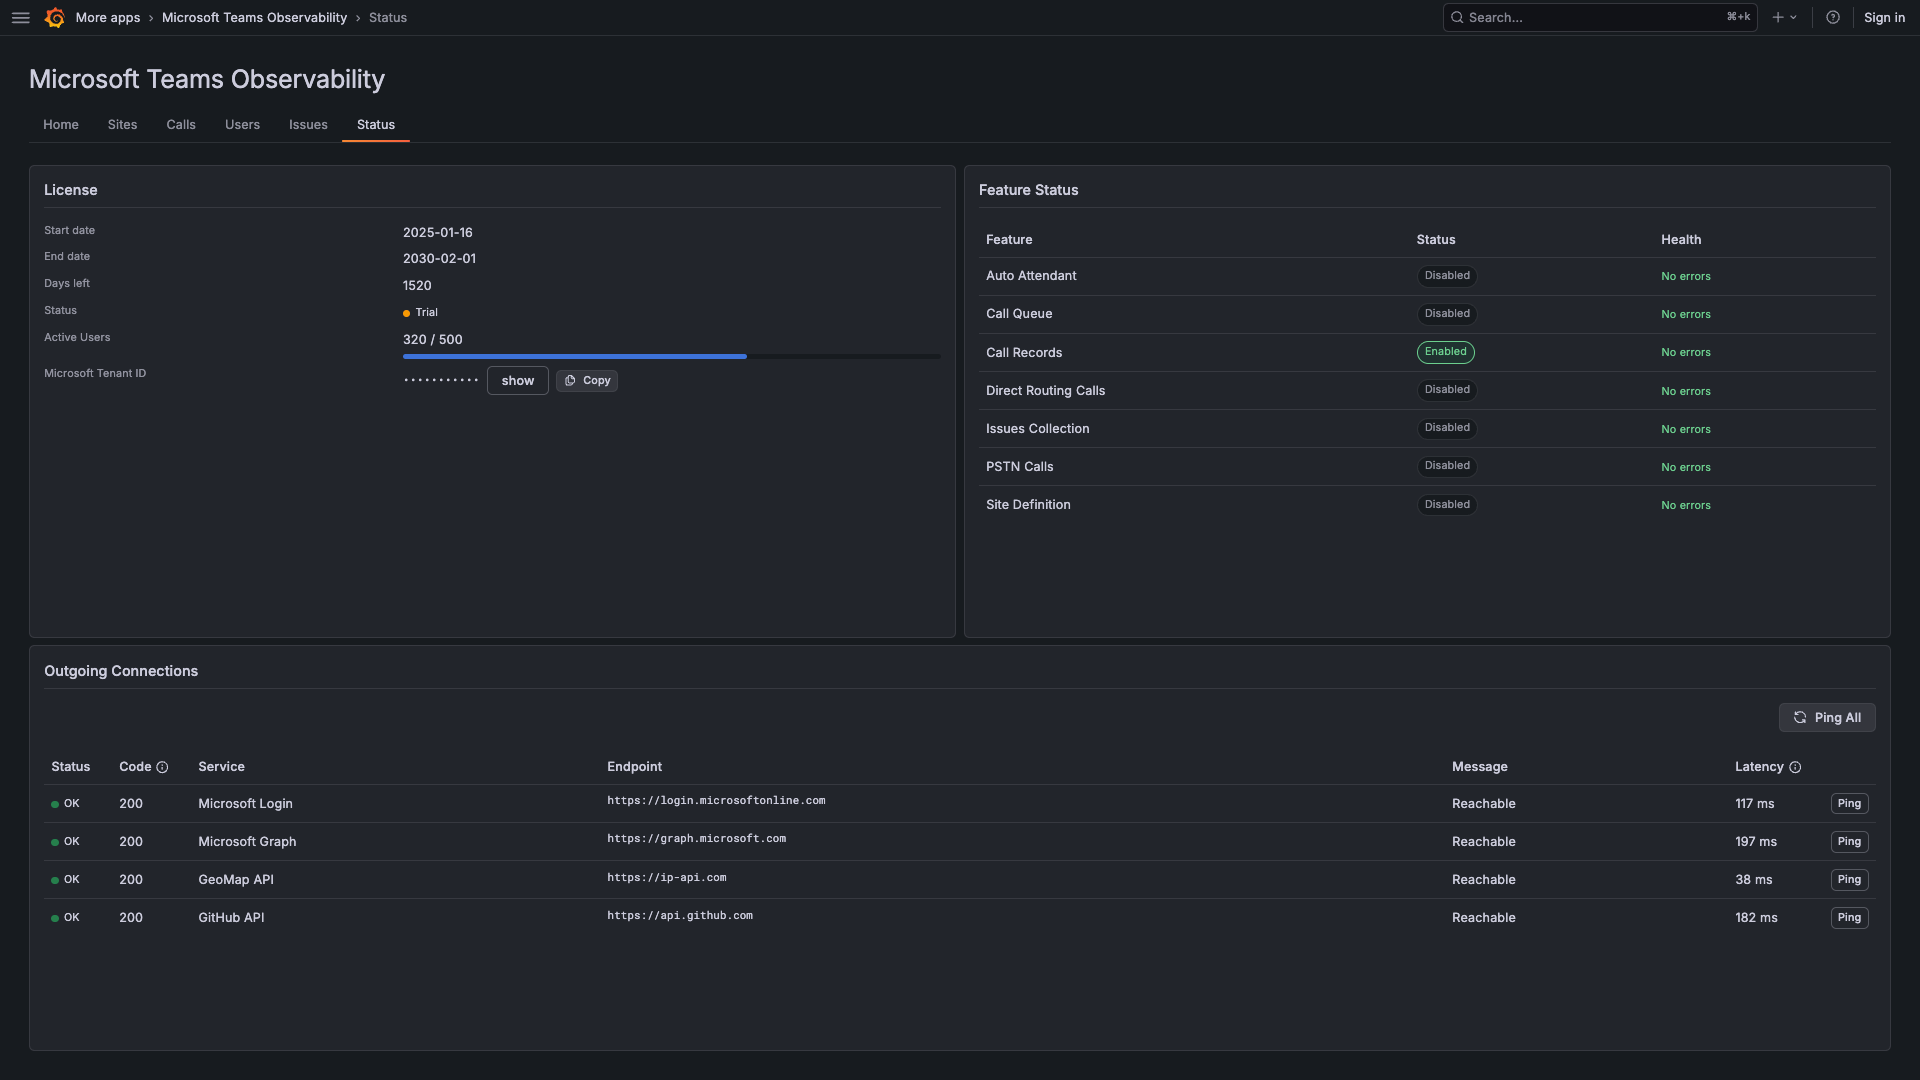Ping the GeoMap API service
The width and height of the screenshot is (1920, 1080).
click(1849, 880)
